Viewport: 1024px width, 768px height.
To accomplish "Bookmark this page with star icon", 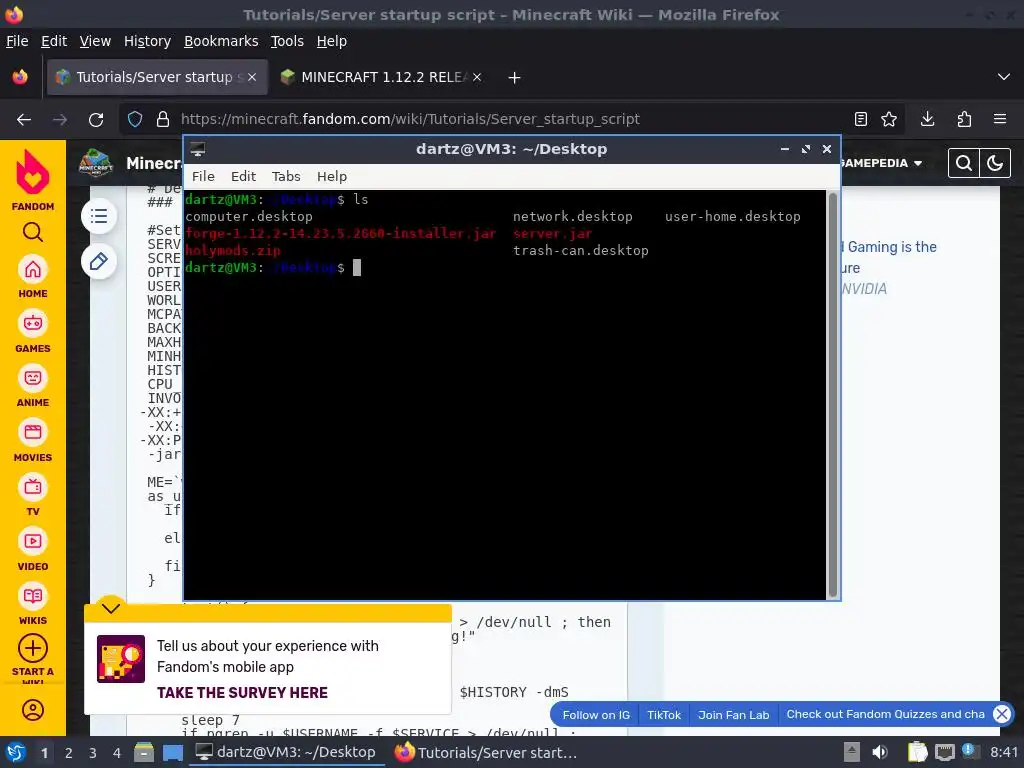I will pyautogui.click(x=889, y=119).
